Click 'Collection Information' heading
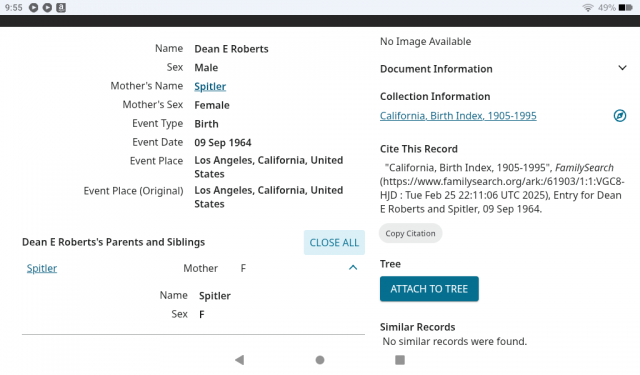 [x=435, y=96]
